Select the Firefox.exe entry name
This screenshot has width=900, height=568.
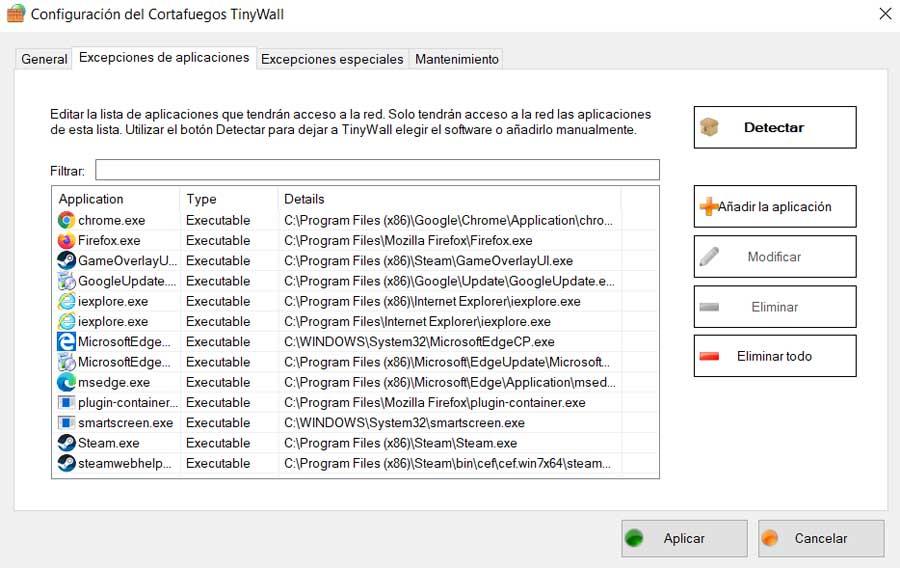[109, 240]
